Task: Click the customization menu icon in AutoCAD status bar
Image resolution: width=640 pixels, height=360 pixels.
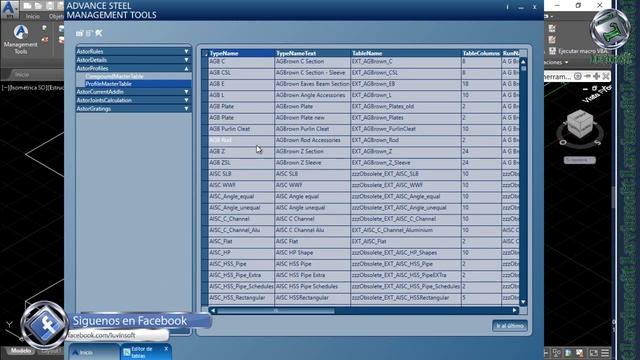Action: point(605,353)
